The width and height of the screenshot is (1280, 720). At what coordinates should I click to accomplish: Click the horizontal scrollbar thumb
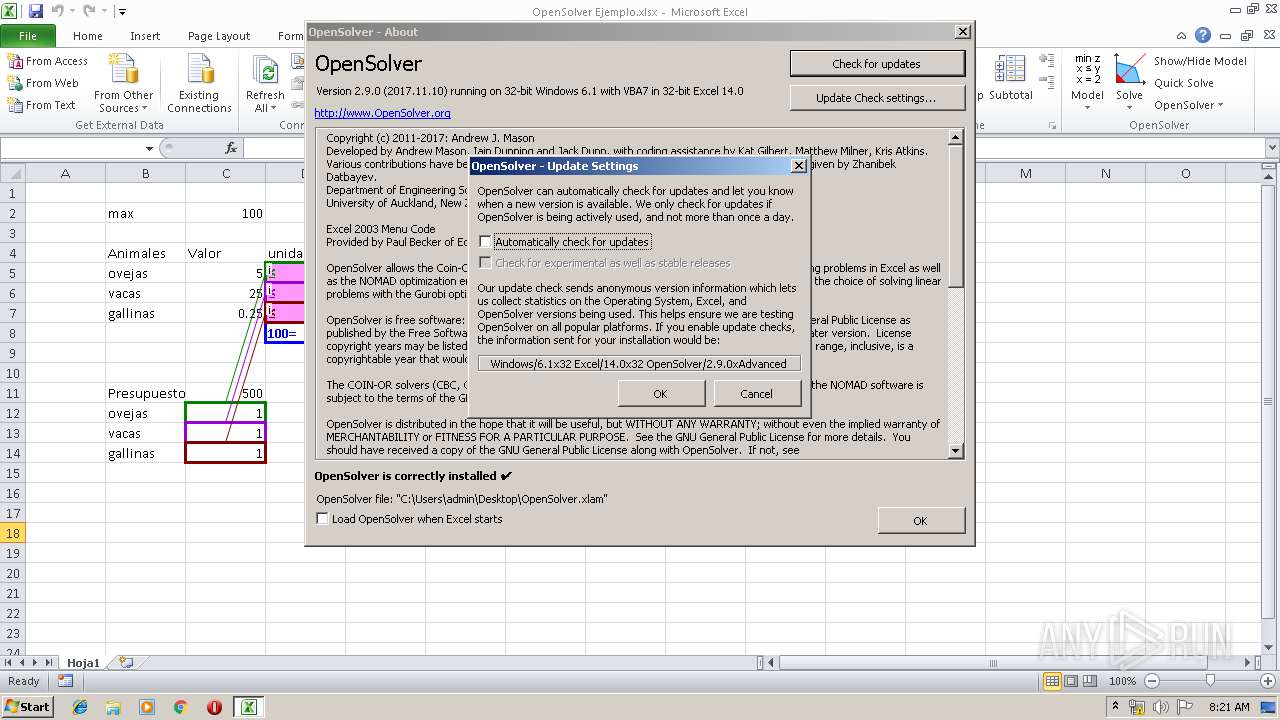(993, 662)
